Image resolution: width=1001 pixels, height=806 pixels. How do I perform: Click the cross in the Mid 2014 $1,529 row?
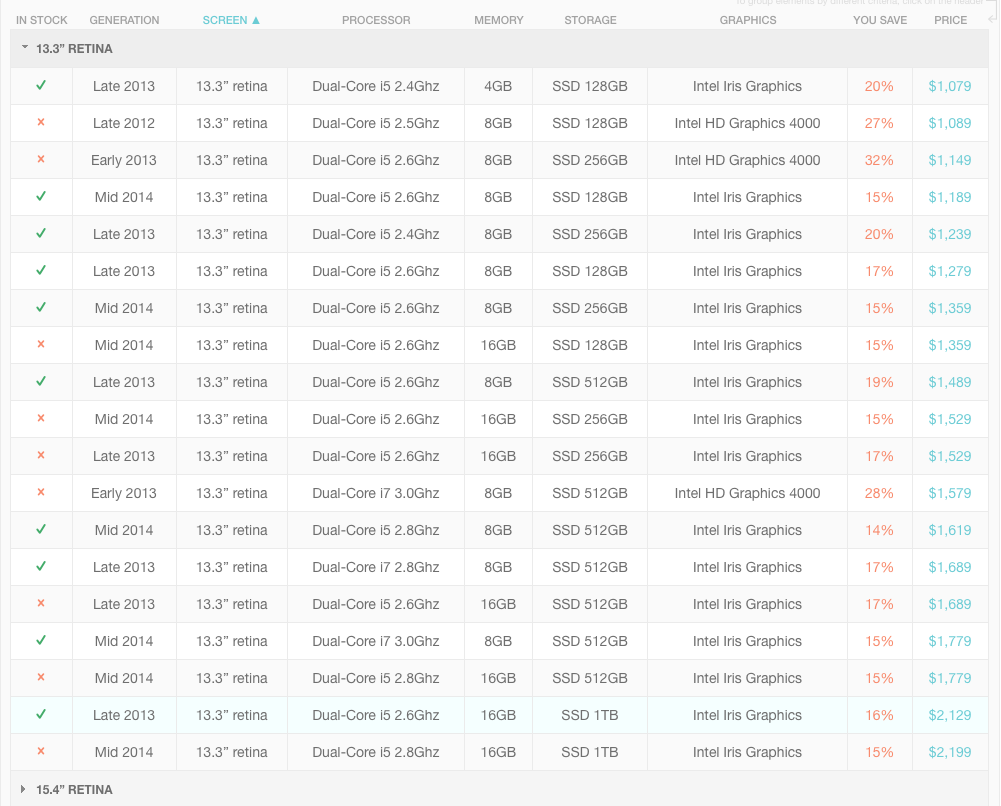pos(41,419)
